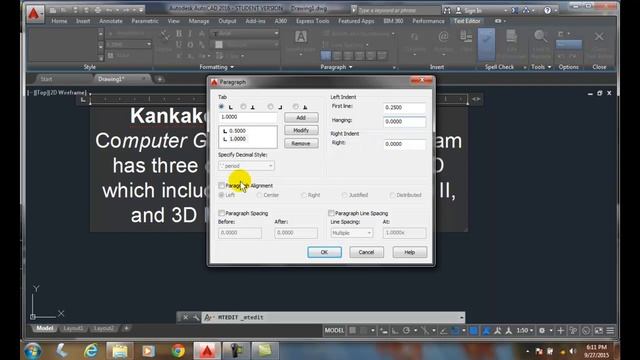
Task: Click the Overline formatting icon
Action: click(x=190, y=45)
